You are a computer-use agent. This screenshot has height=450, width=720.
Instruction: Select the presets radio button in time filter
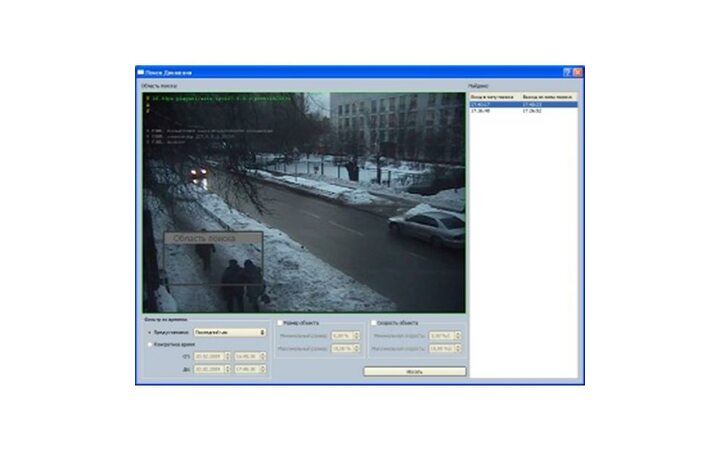coord(150,332)
